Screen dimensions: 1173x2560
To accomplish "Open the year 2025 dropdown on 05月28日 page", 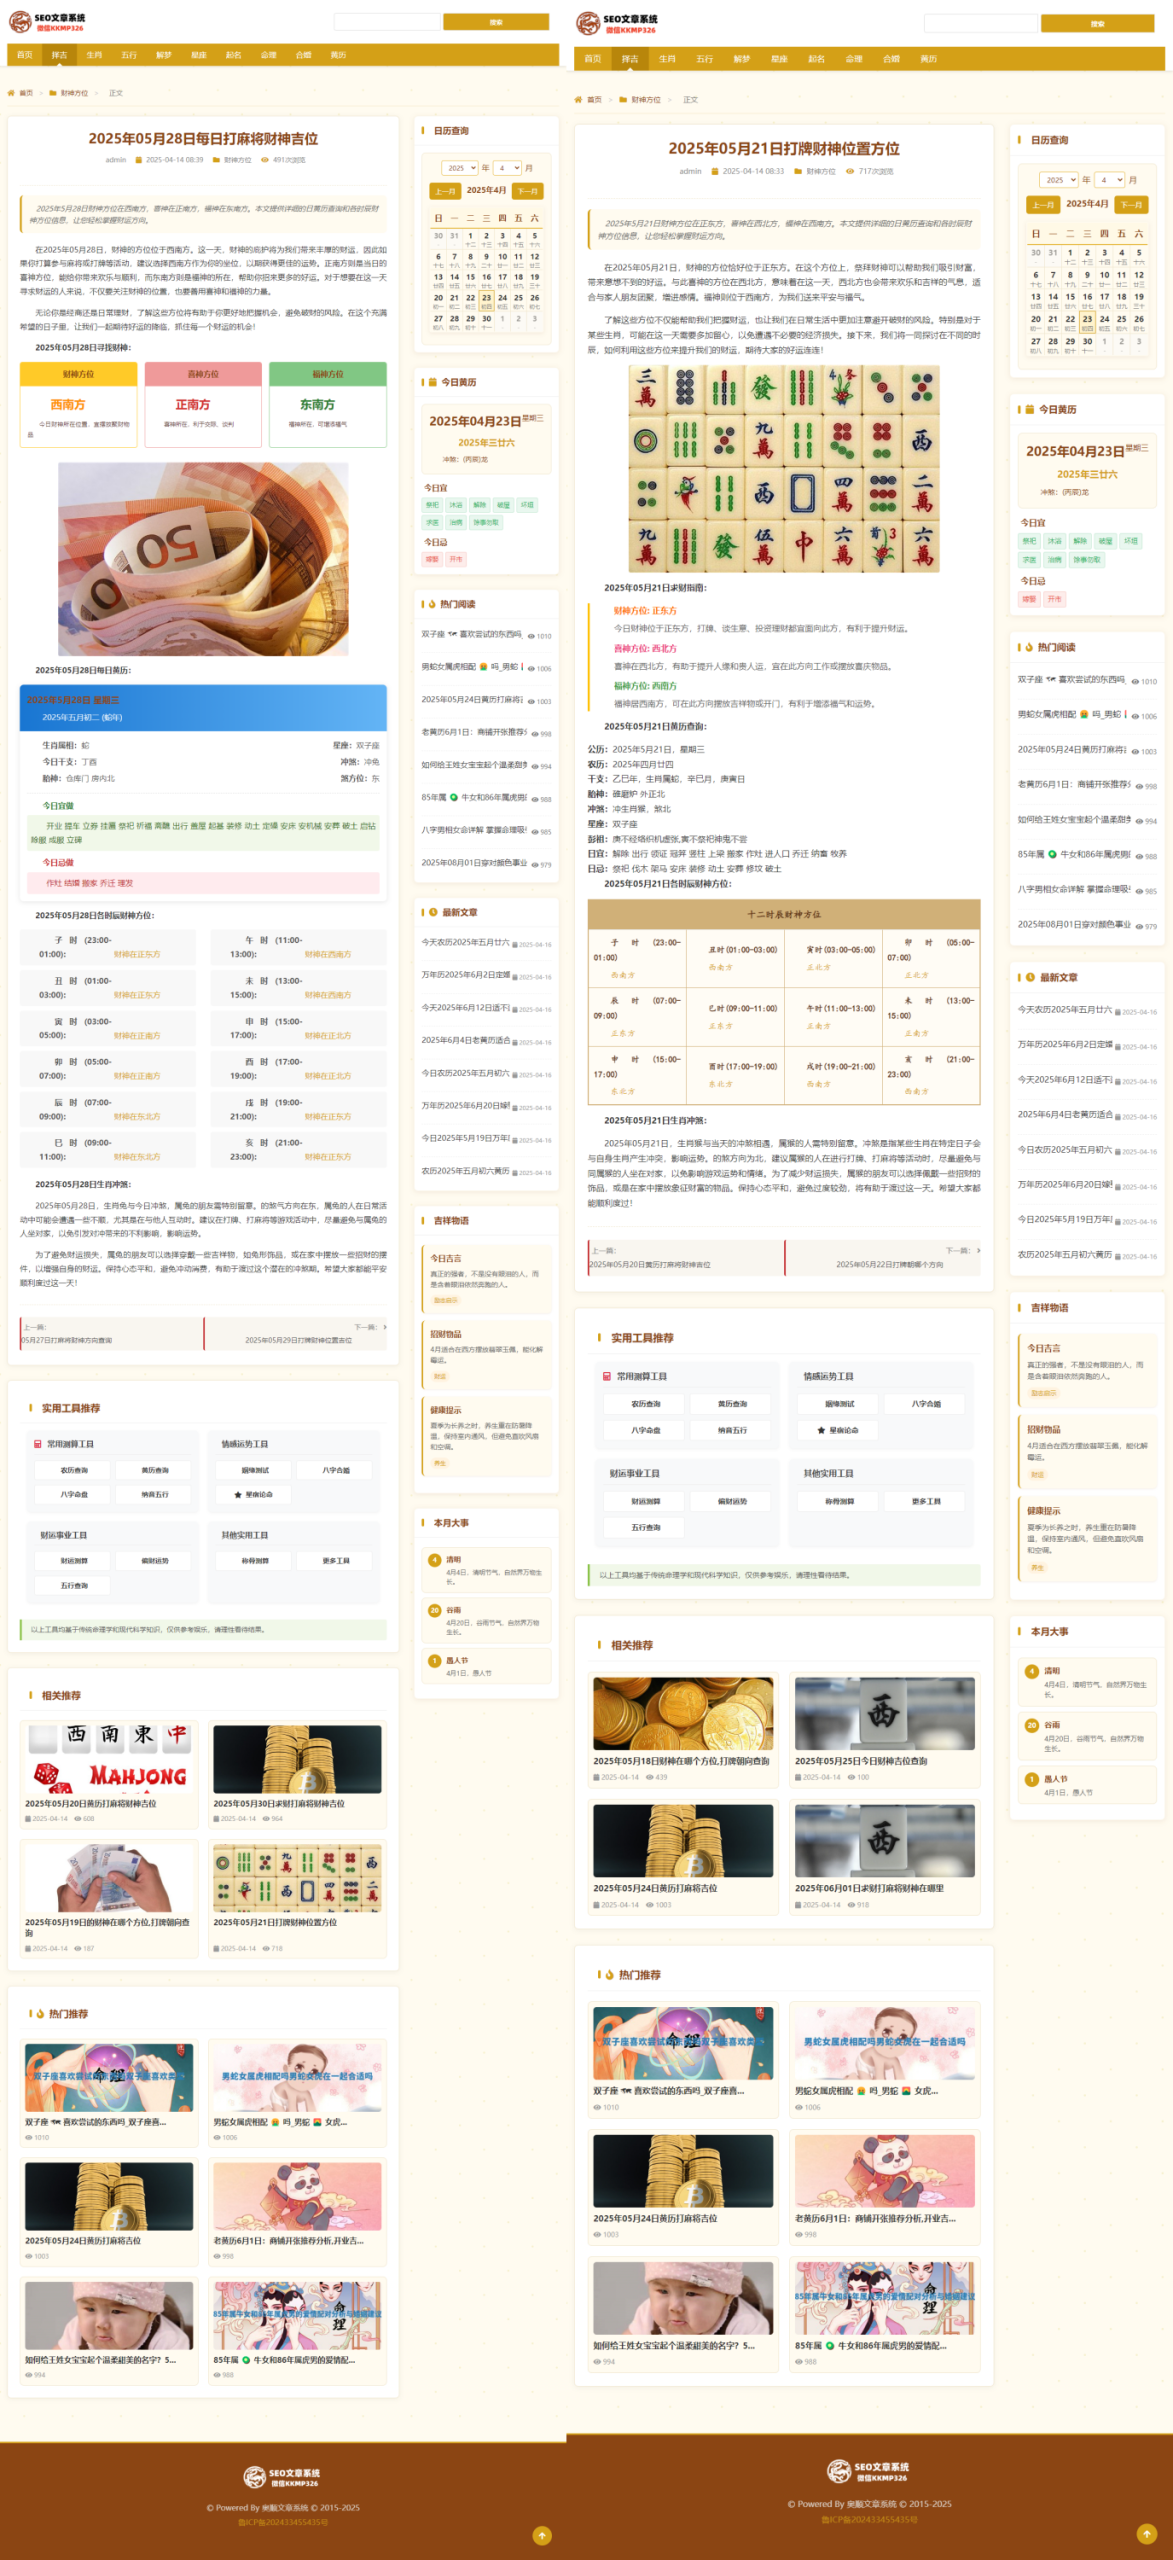I will click(460, 168).
